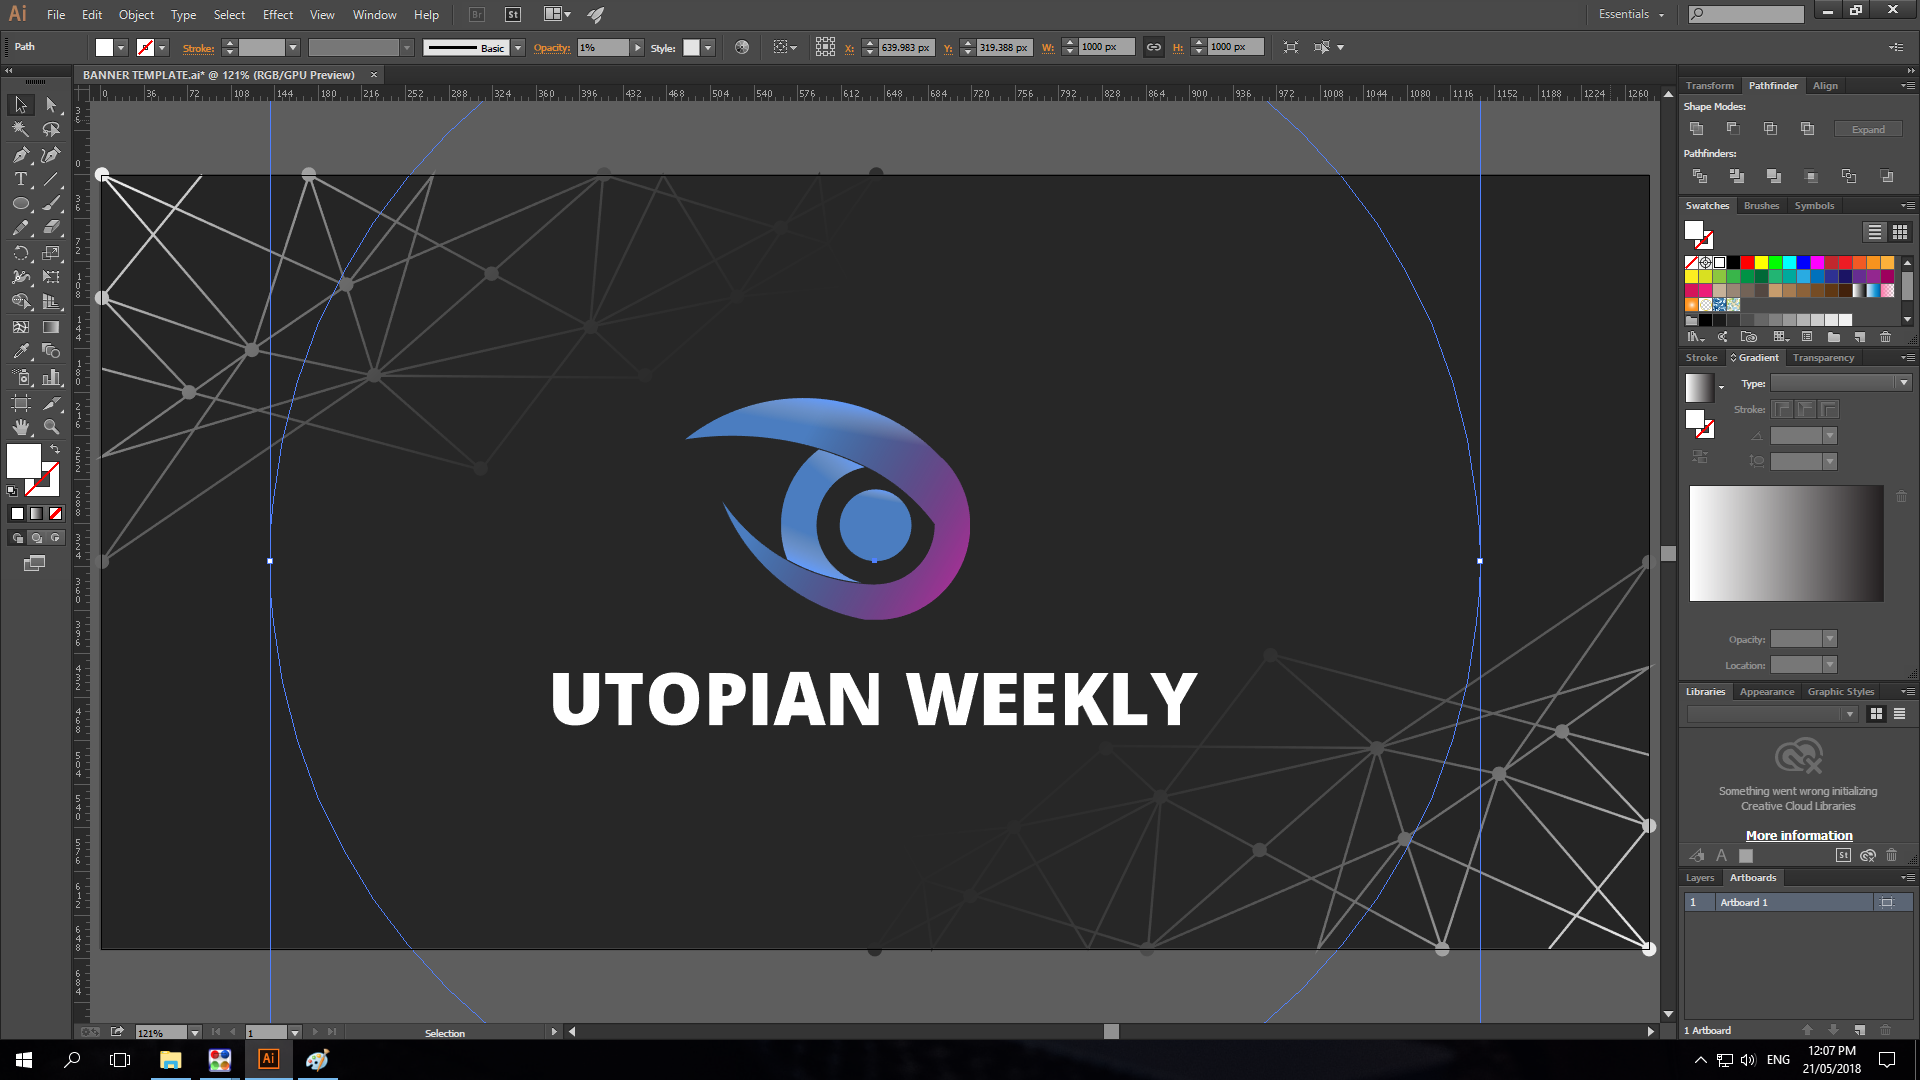Toggle Constrain Width and Height Proportions link
Viewport: 1920px width, 1080px height.
tap(1153, 47)
